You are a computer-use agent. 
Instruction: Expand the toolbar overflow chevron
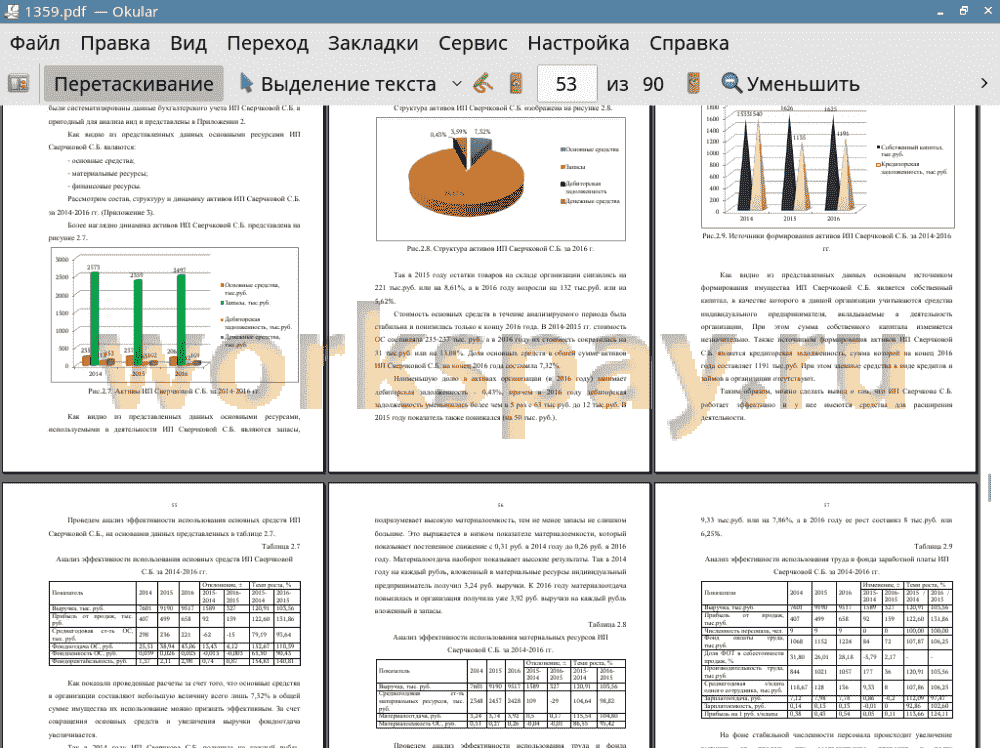[x=984, y=84]
